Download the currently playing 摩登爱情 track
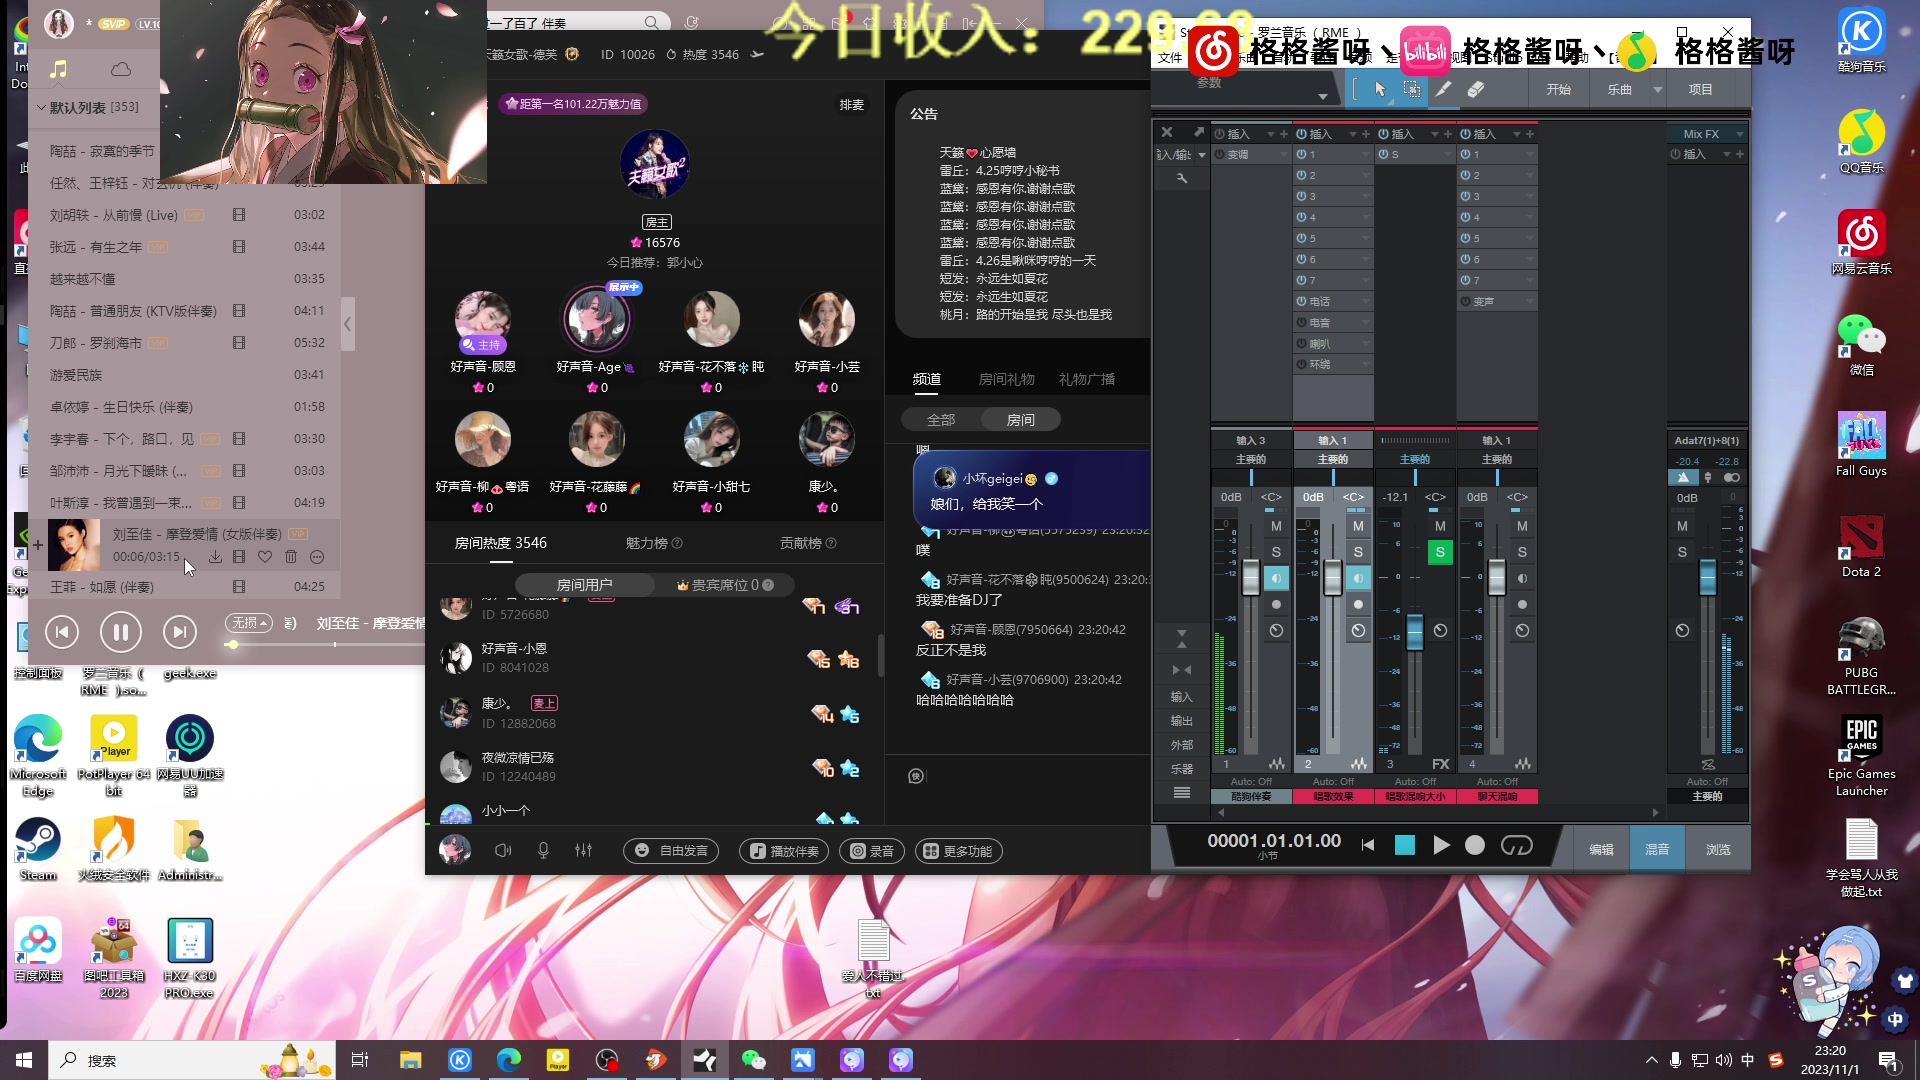 tap(215, 556)
